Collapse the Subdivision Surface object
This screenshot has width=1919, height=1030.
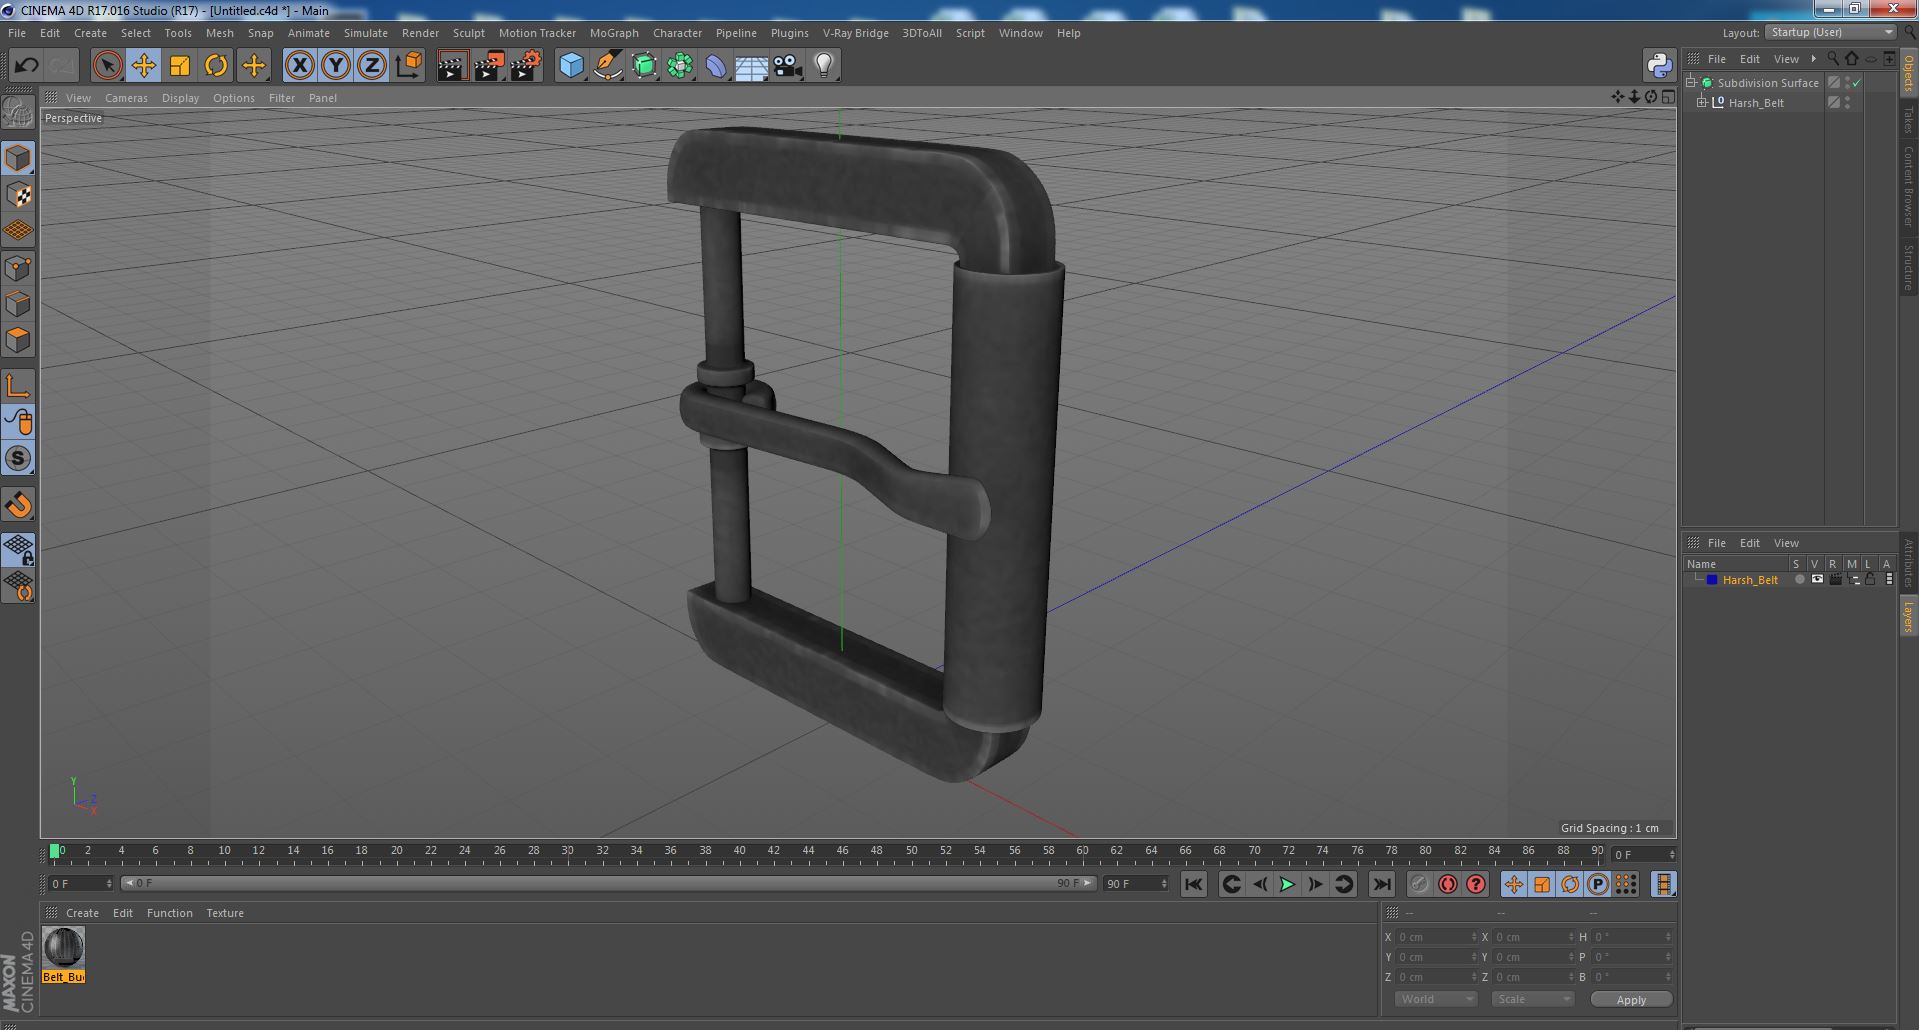(x=1691, y=82)
